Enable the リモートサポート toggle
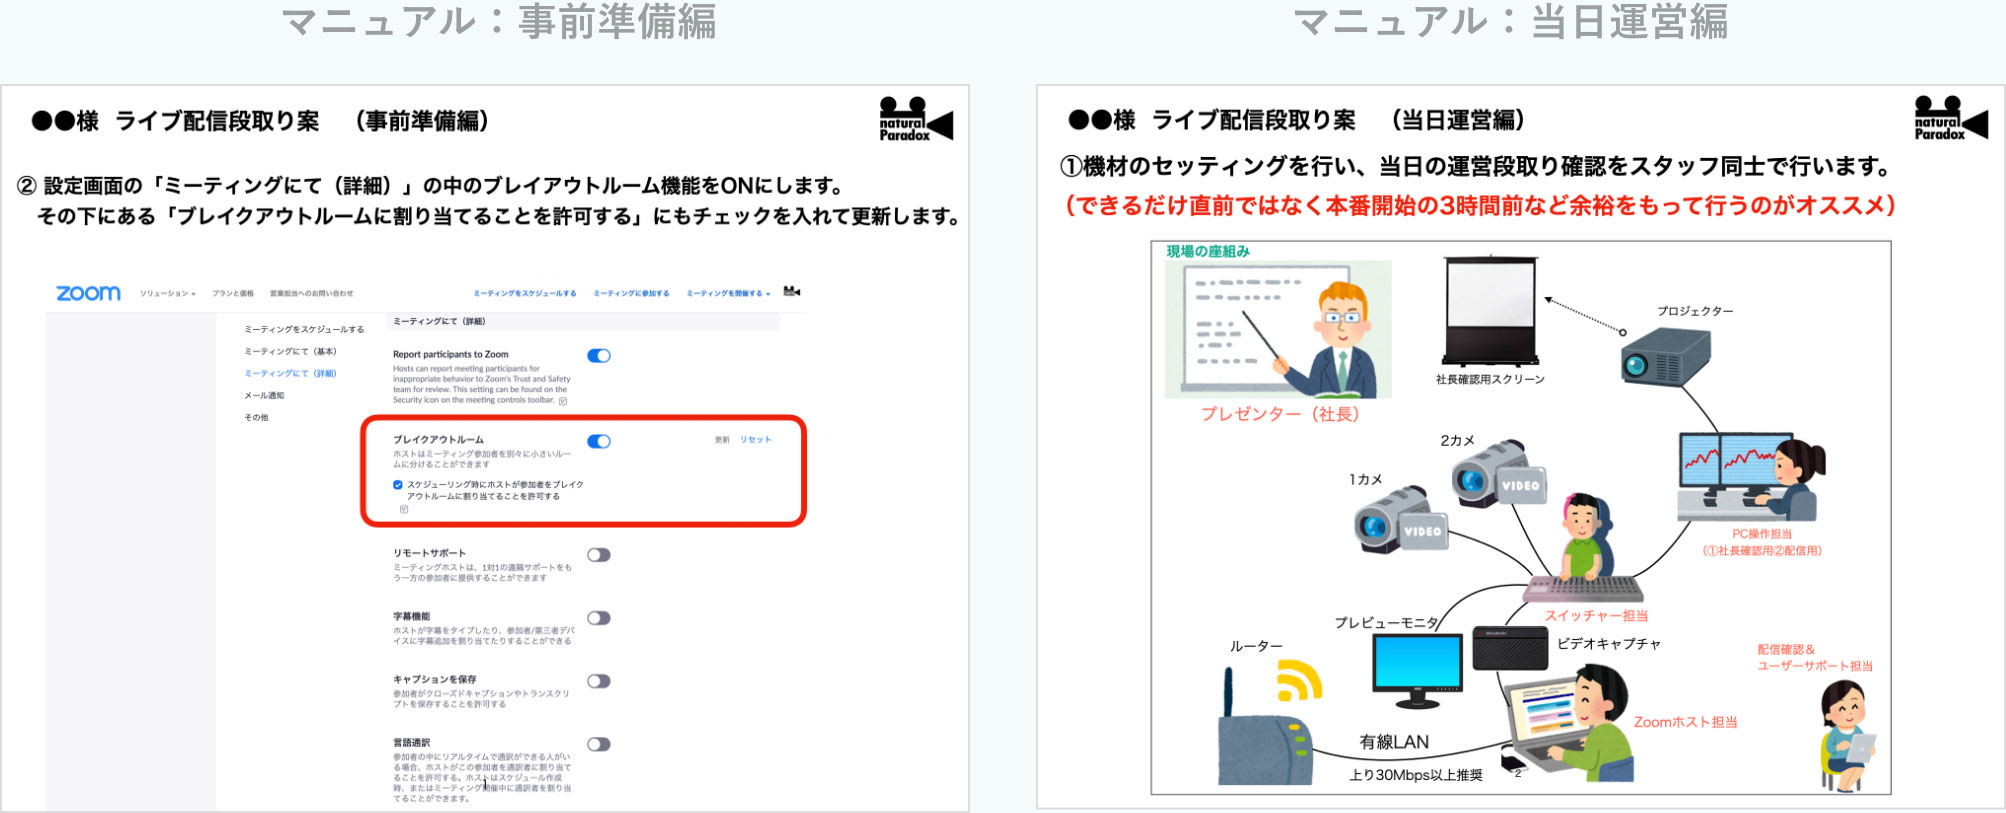Image resolution: width=2006 pixels, height=813 pixels. click(x=599, y=555)
